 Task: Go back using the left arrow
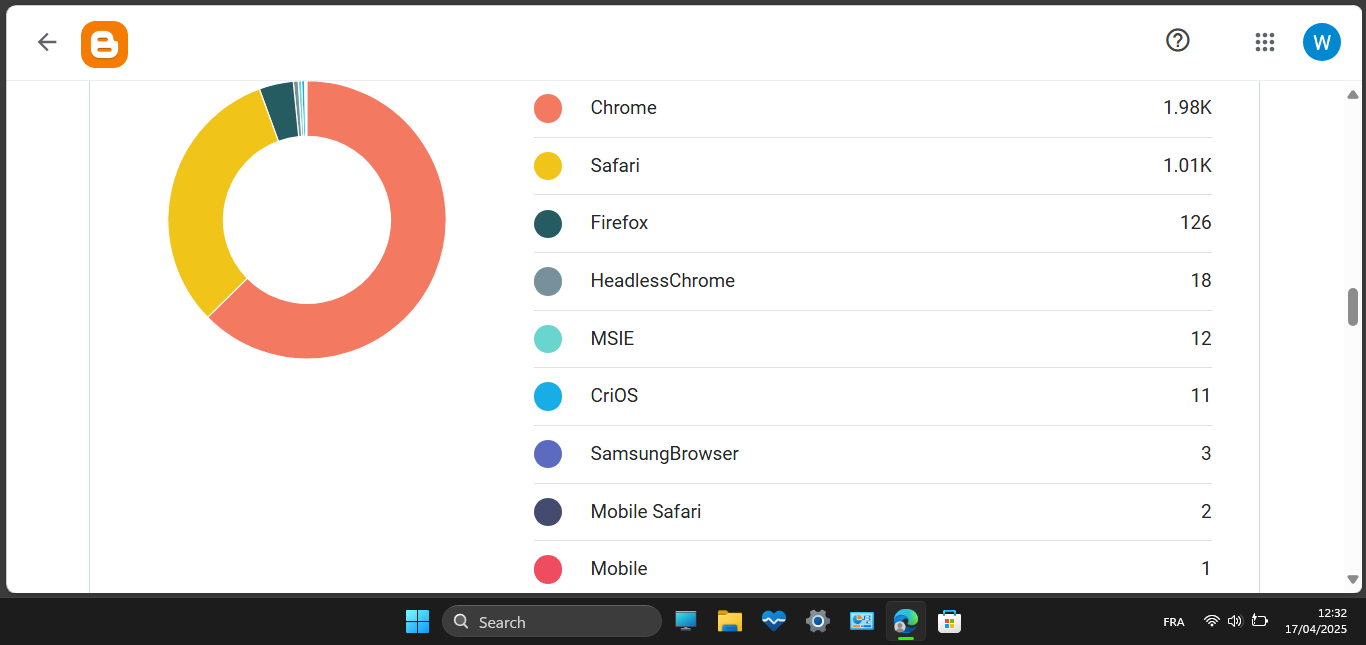(x=47, y=42)
